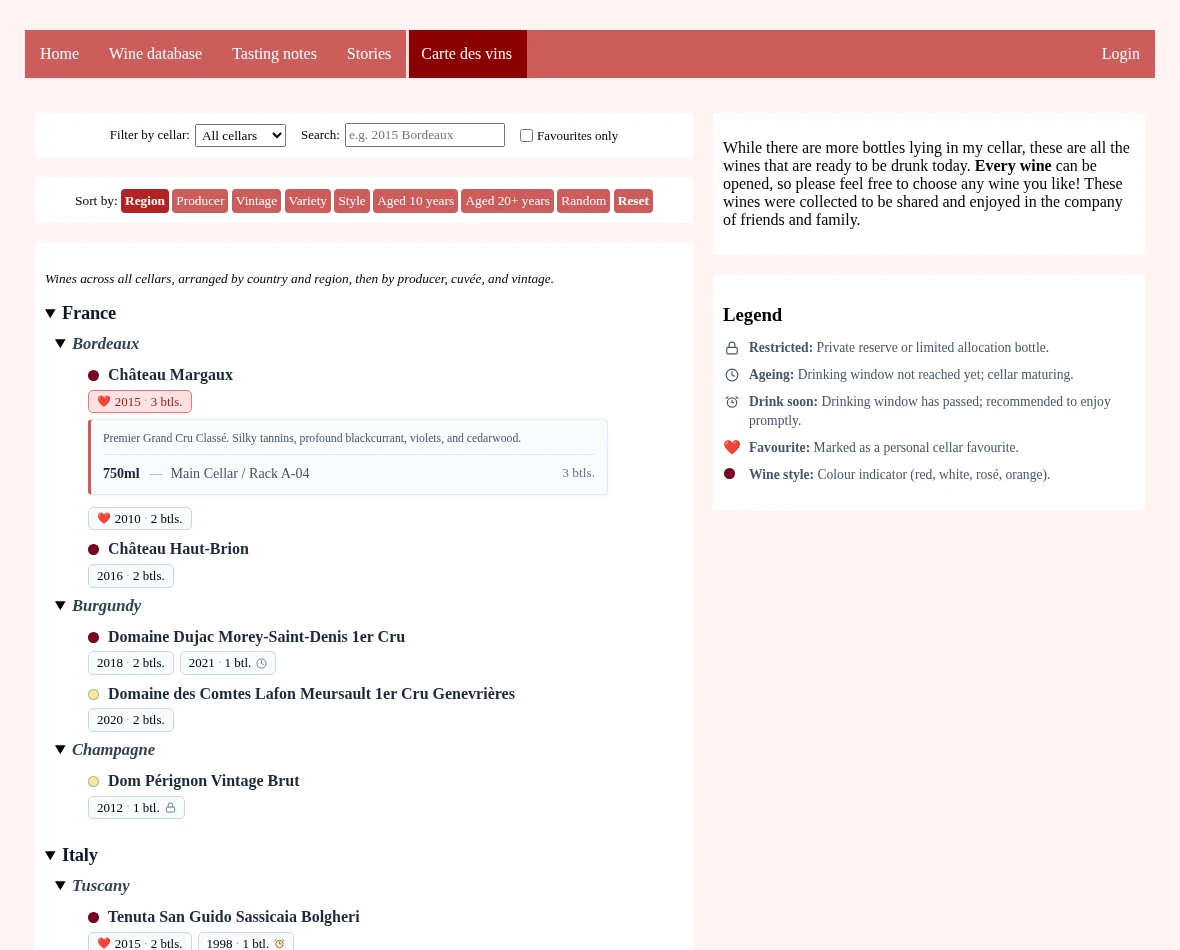
Task: Click the red style dot beside Domaine Dujac
Action: (x=93, y=638)
